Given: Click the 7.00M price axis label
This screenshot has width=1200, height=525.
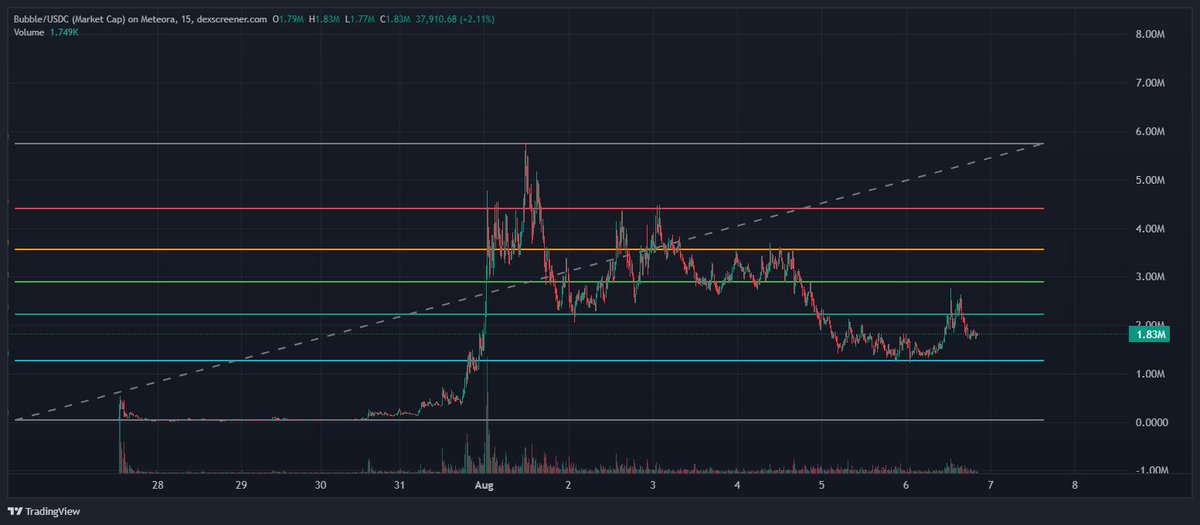Looking at the screenshot, I should [1151, 83].
